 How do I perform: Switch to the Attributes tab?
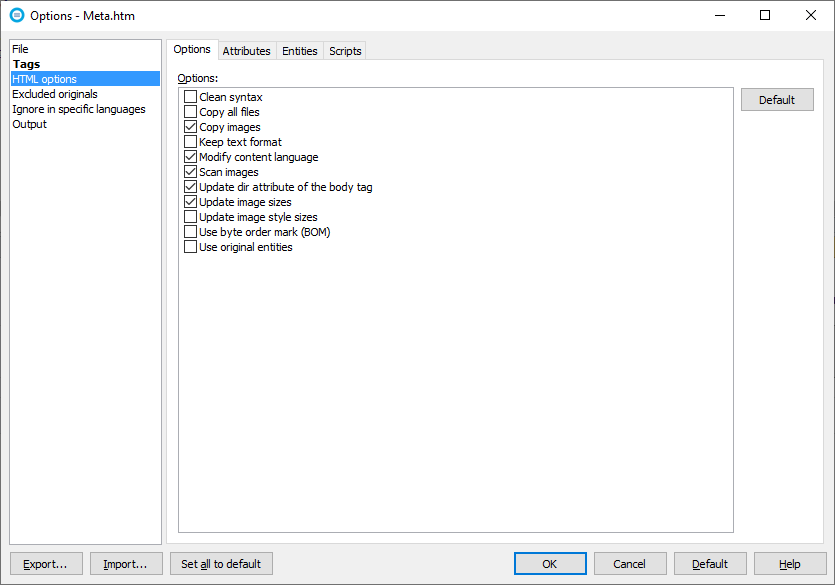pyautogui.click(x=247, y=51)
